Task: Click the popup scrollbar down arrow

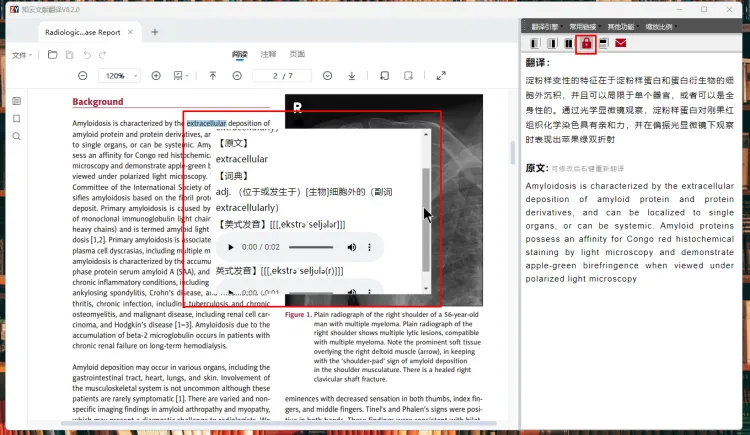Action: 426,289
